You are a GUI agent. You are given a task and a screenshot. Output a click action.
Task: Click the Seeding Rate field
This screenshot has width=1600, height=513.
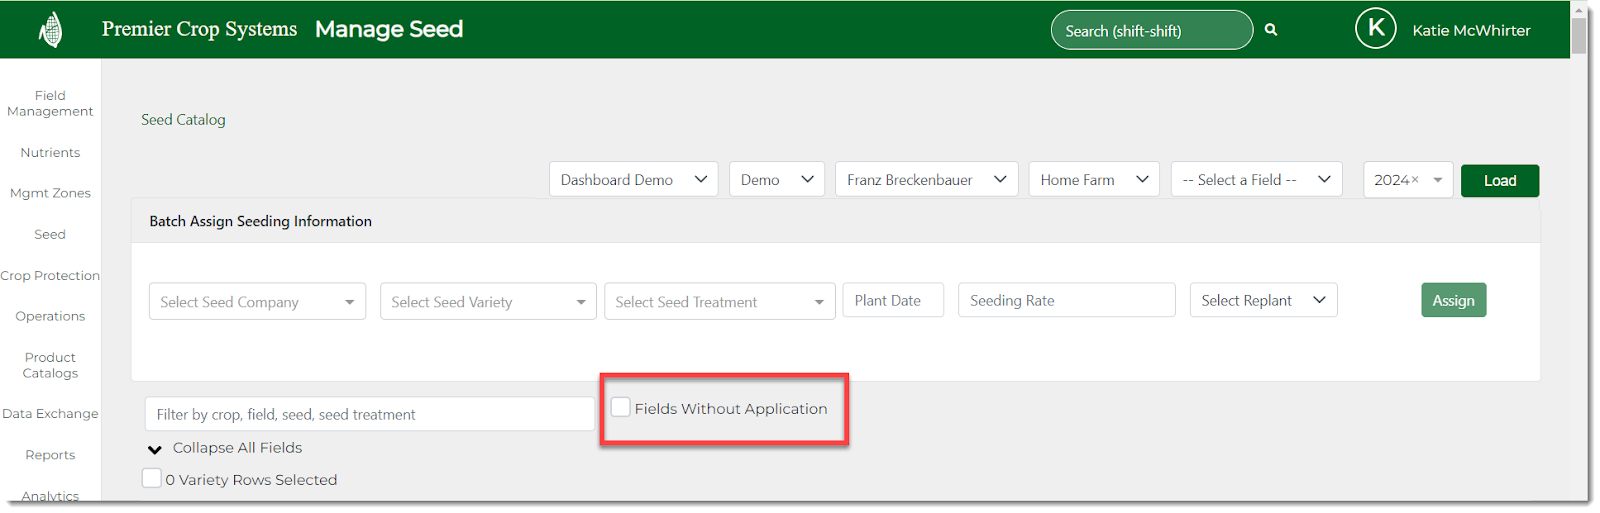click(x=1066, y=300)
